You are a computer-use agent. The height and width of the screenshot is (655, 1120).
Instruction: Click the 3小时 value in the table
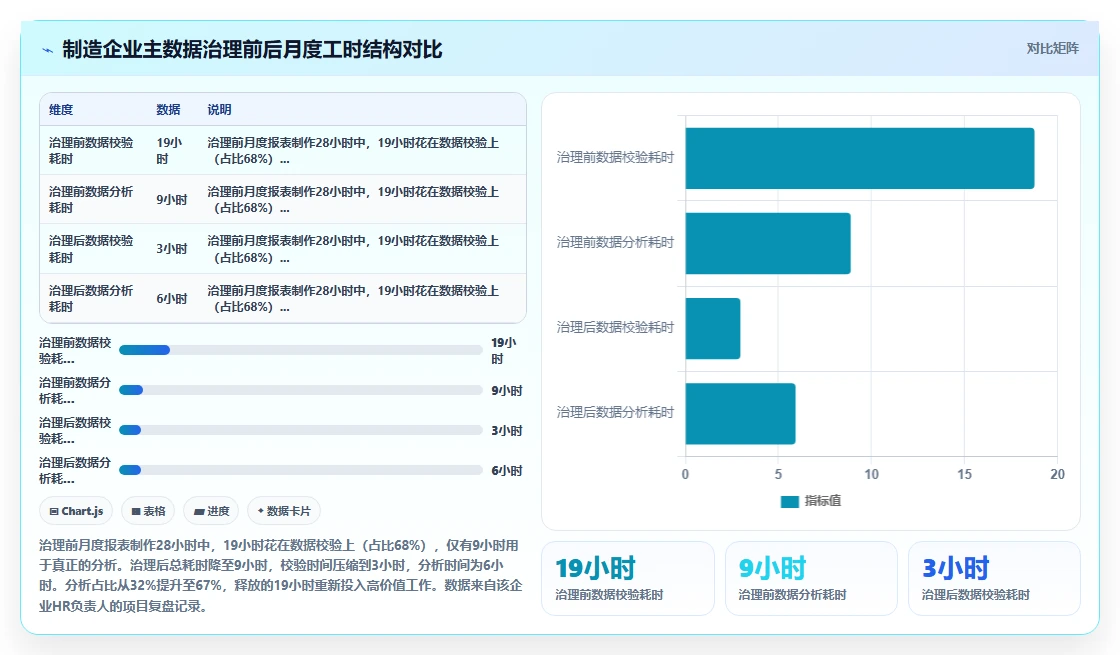coord(172,249)
